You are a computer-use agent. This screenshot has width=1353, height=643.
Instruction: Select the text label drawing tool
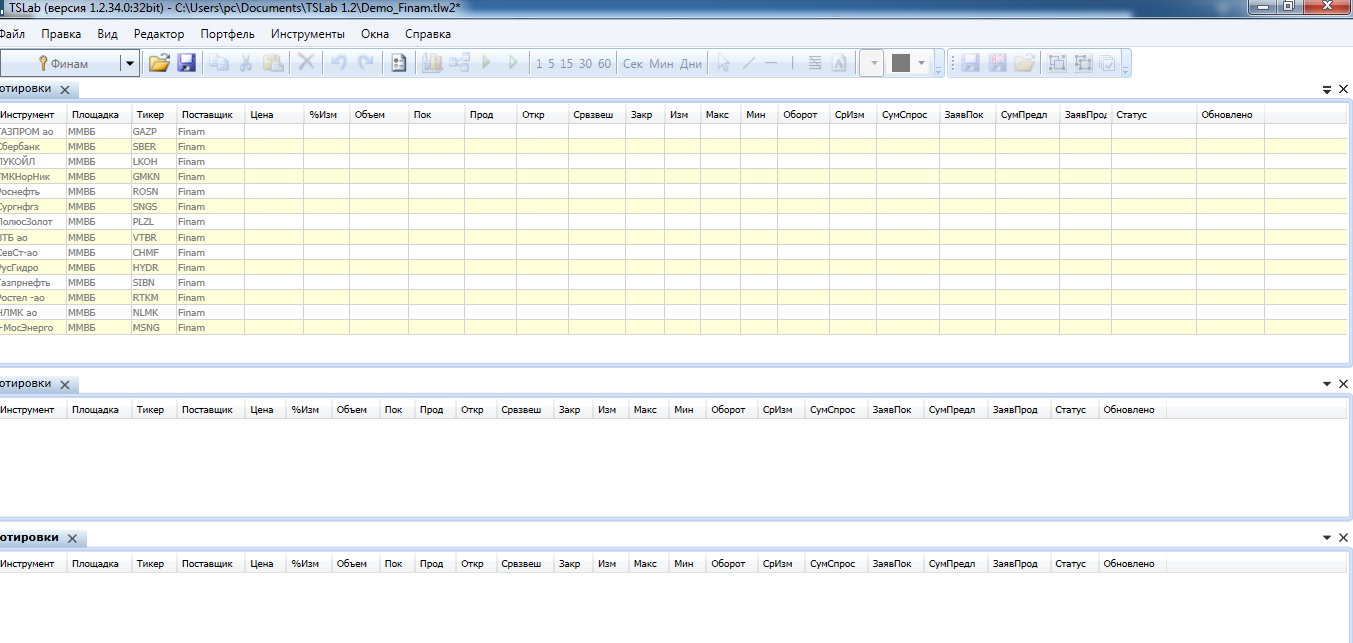(839, 63)
